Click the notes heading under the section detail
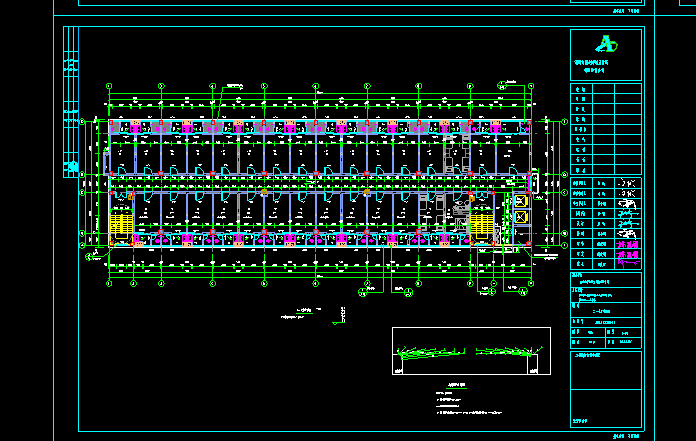This screenshot has height=441, width=696. (x=457, y=385)
